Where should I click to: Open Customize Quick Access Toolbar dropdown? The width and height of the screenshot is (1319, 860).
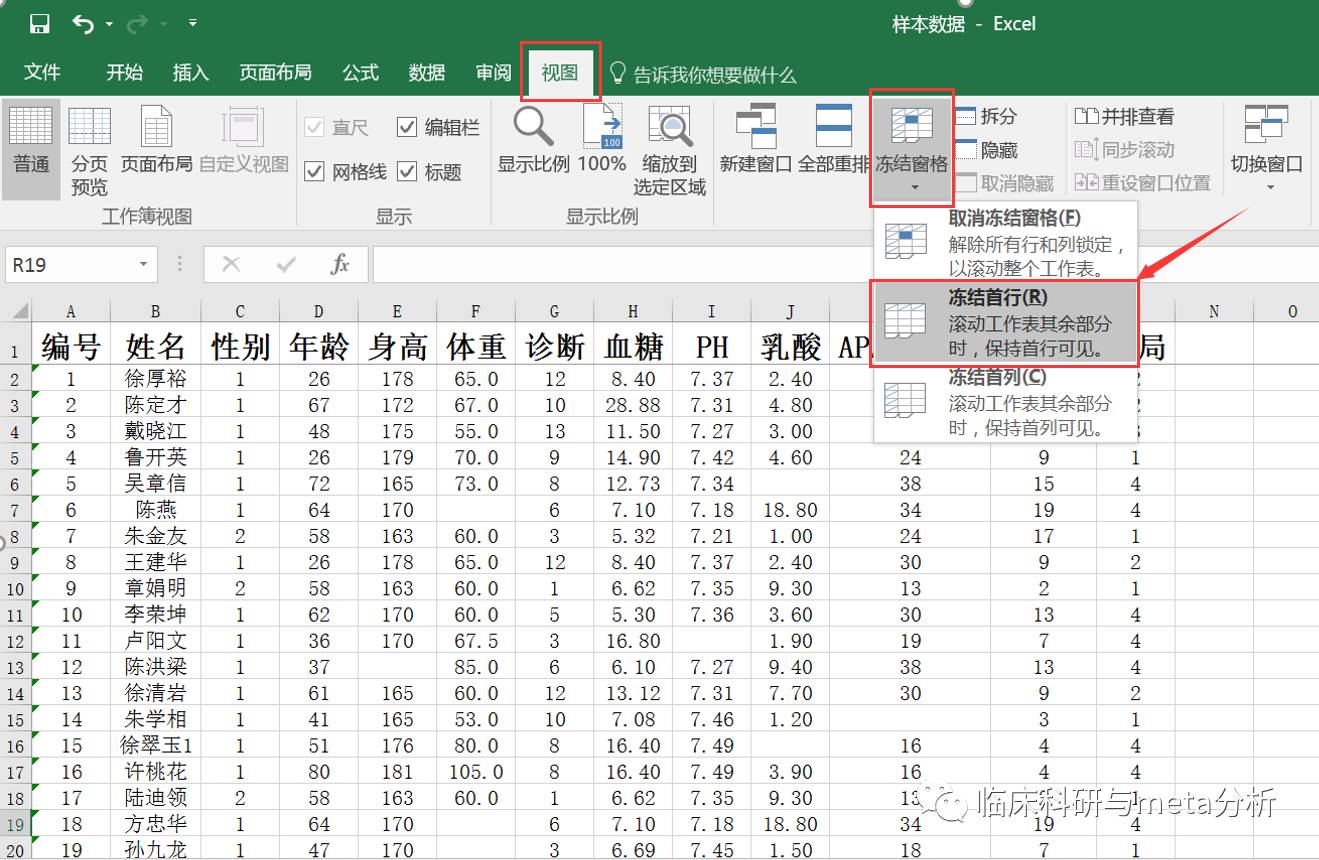[x=192, y=23]
